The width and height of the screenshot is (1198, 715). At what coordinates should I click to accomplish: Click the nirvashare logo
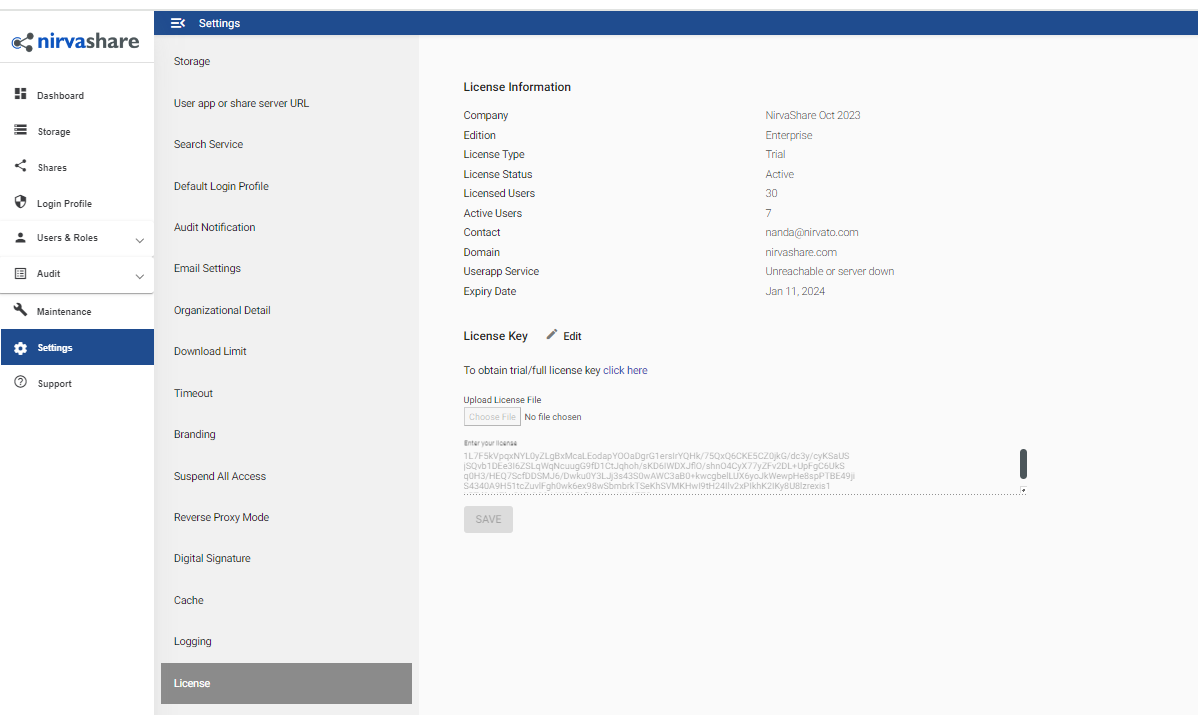[x=77, y=42]
